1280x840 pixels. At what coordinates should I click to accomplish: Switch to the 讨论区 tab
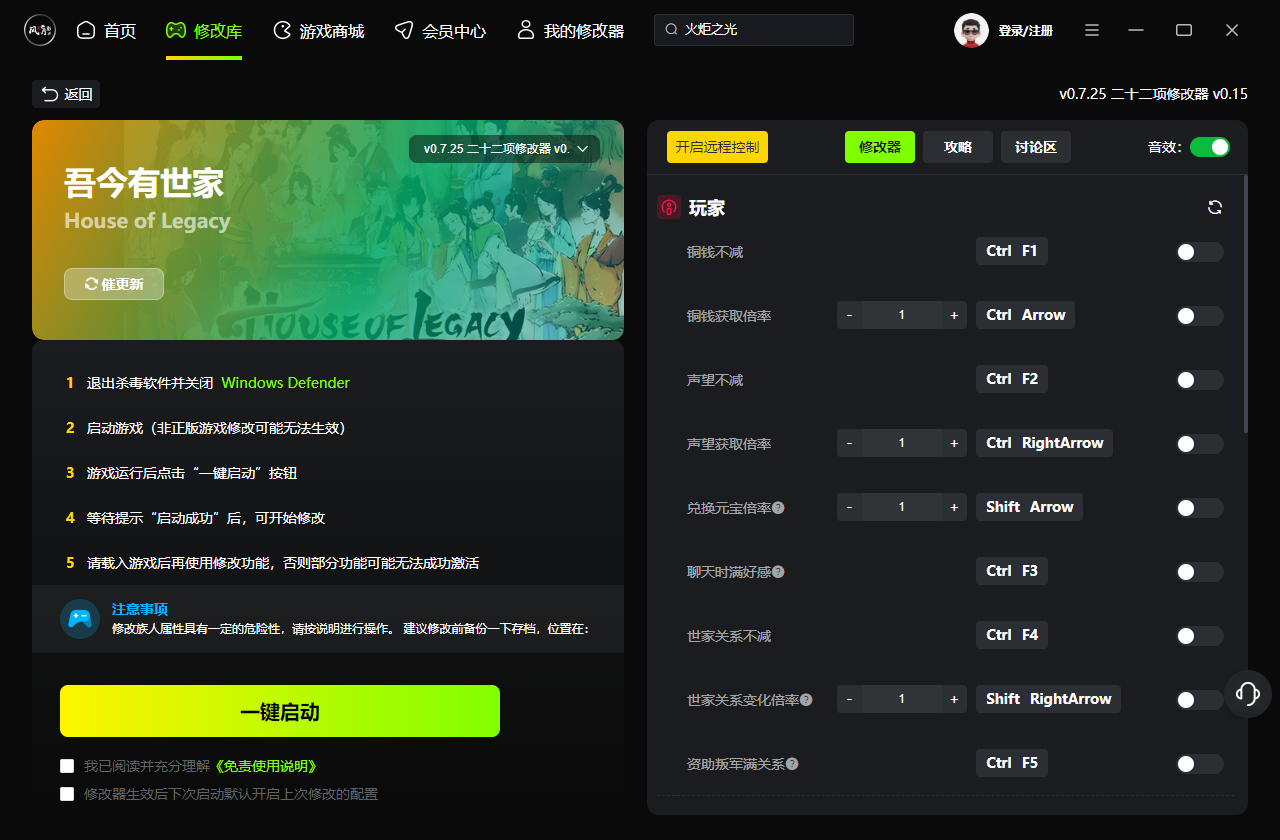1036,147
